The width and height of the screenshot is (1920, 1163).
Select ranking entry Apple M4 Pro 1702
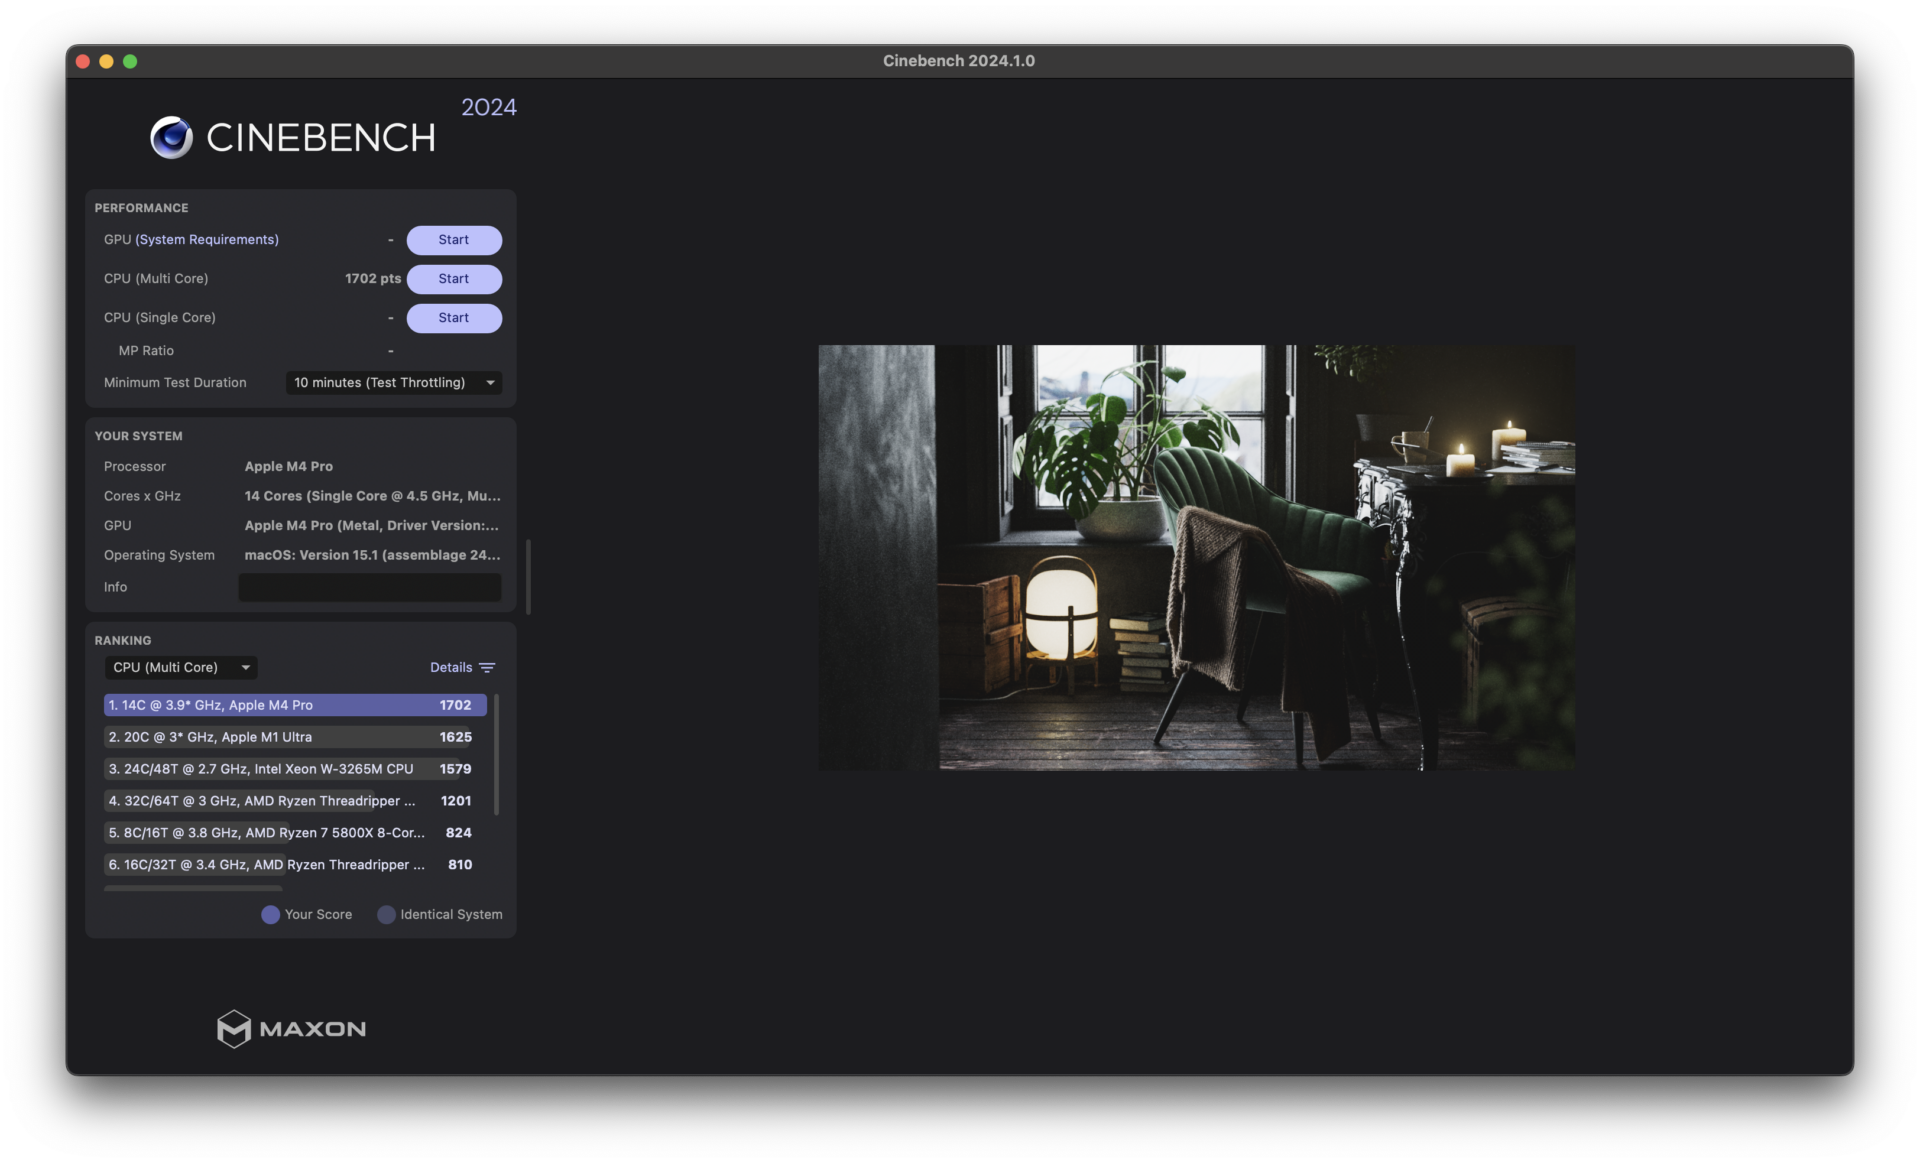pyautogui.click(x=295, y=706)
